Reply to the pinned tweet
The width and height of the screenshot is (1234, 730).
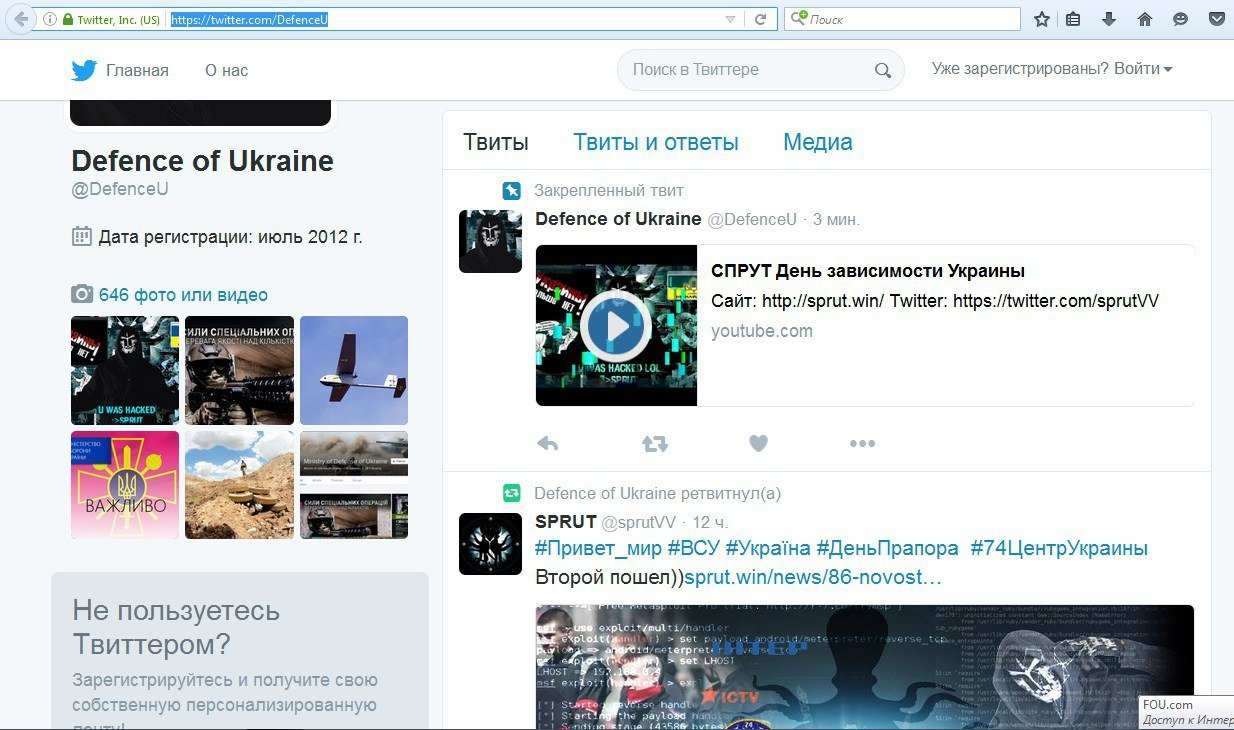click(547, 444)
